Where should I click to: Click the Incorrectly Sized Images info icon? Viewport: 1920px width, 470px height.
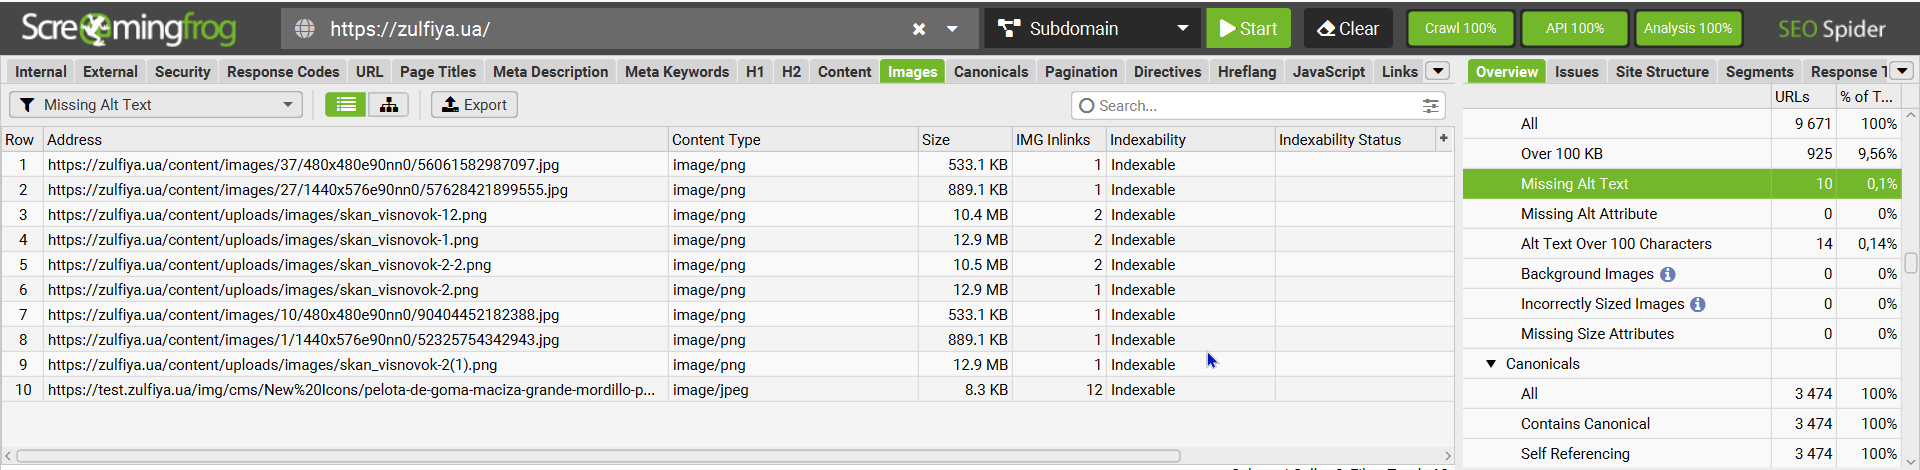[1698, 304]
